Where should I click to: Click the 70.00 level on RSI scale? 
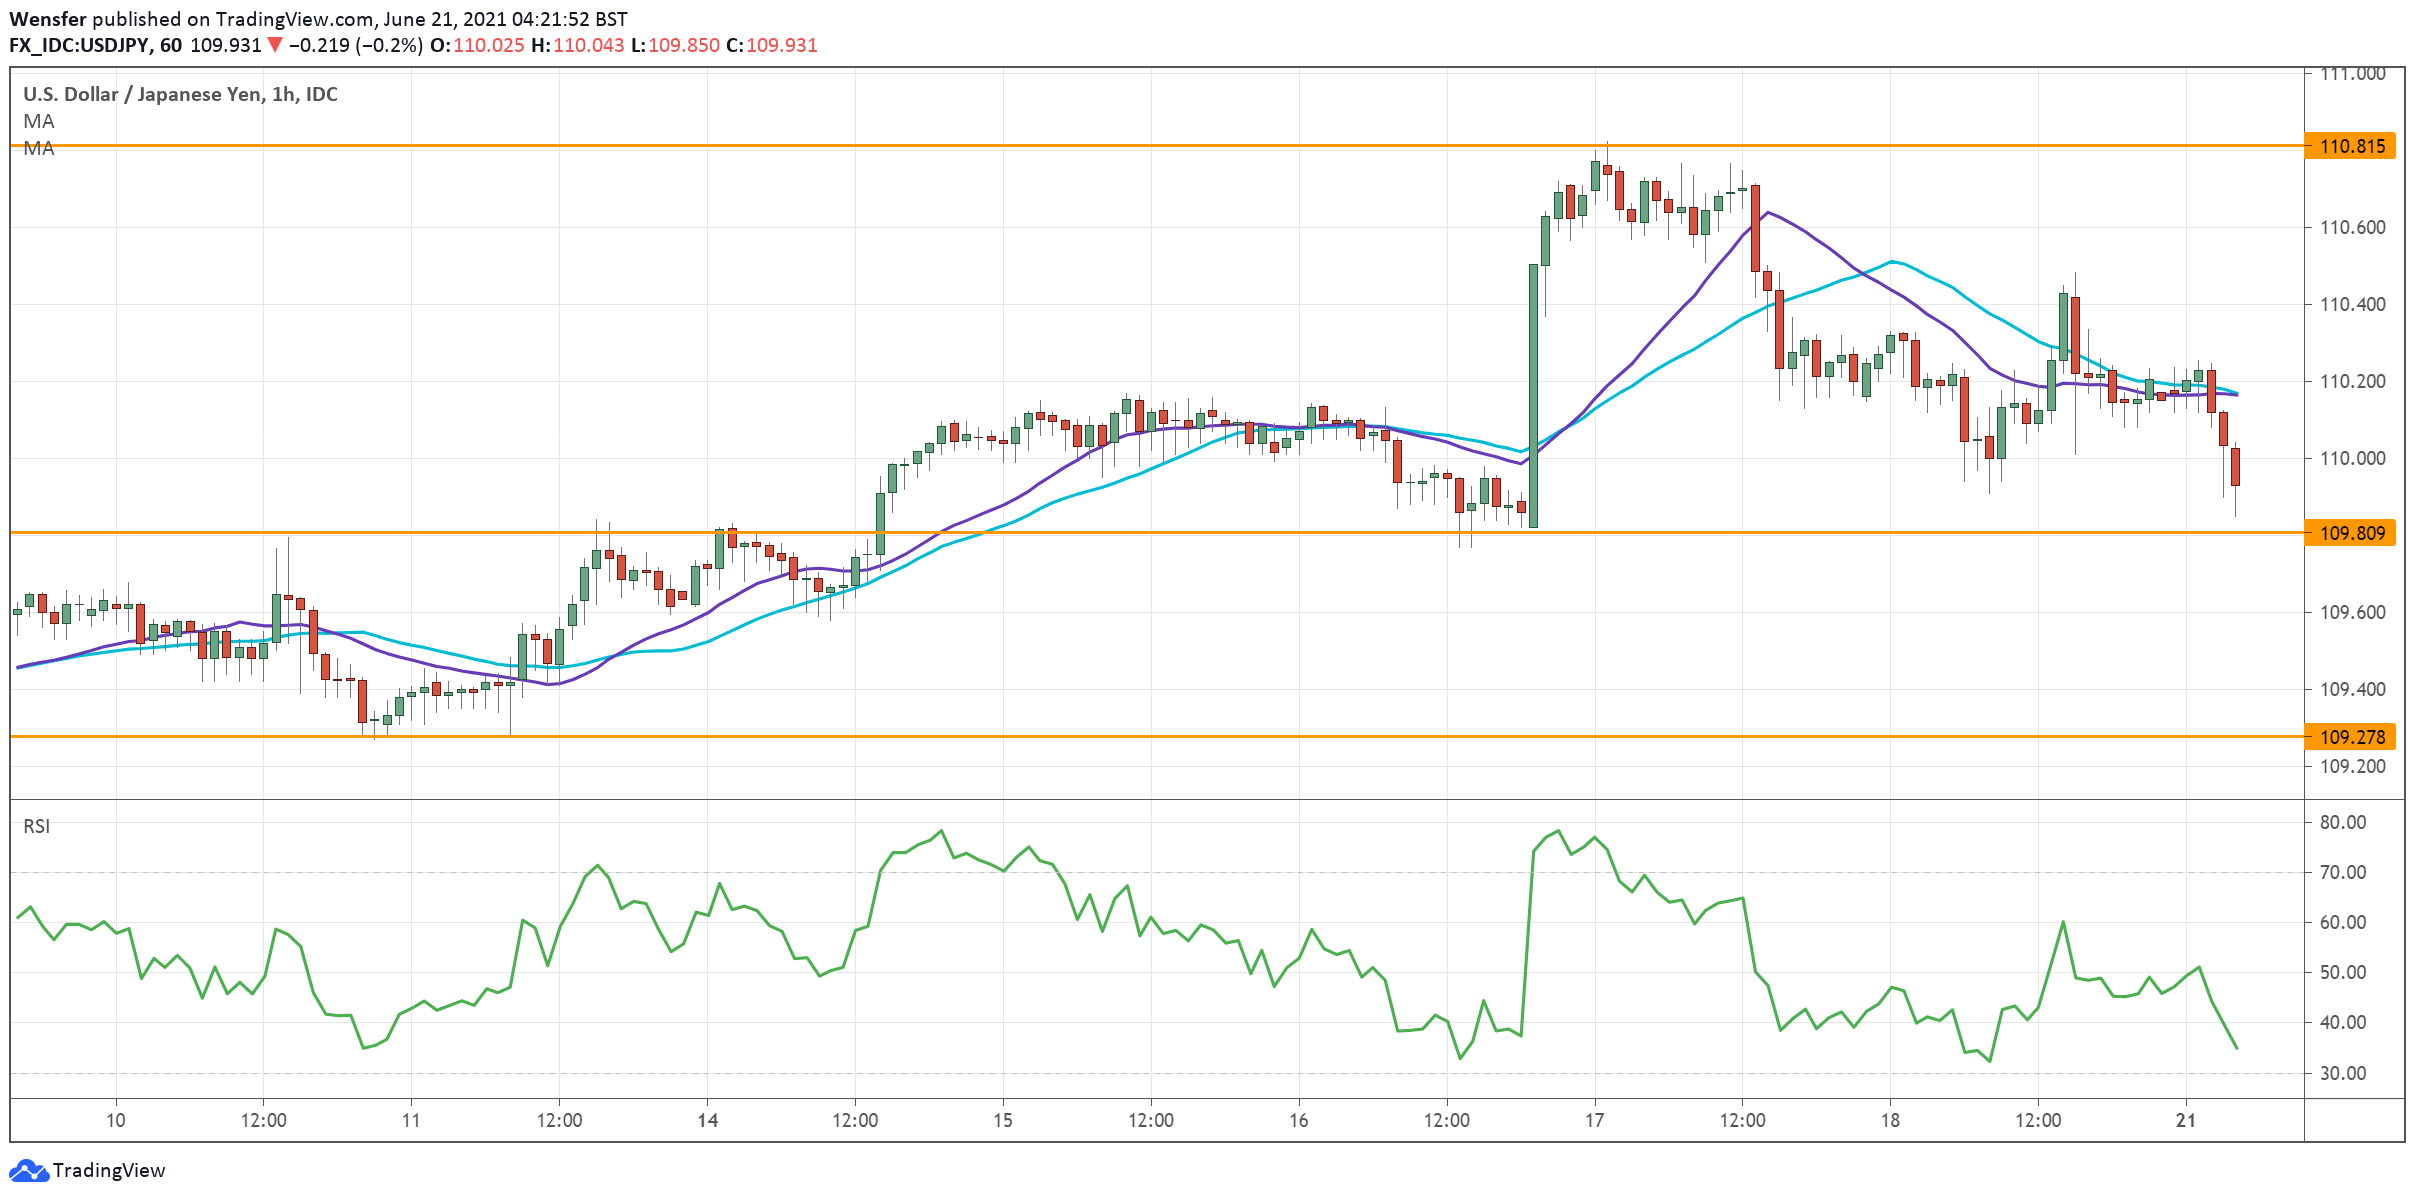[2342, 872]
